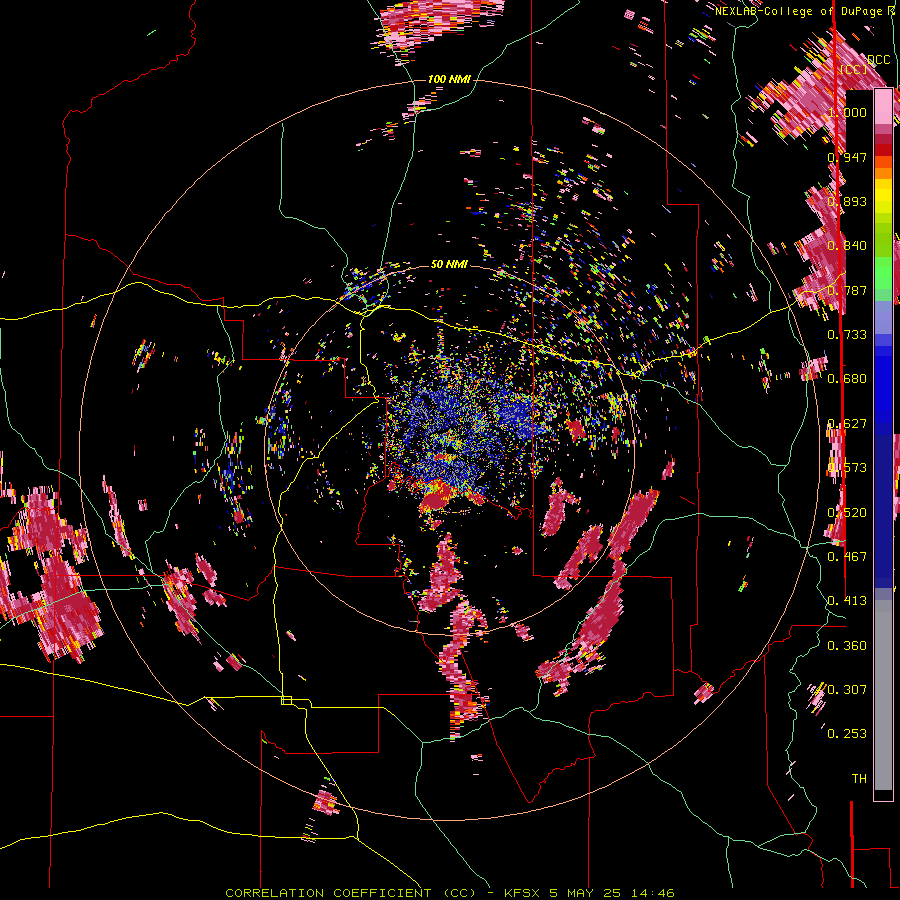
Task: Select the 0.413 value on the color scale
Action: coord(847,601)
